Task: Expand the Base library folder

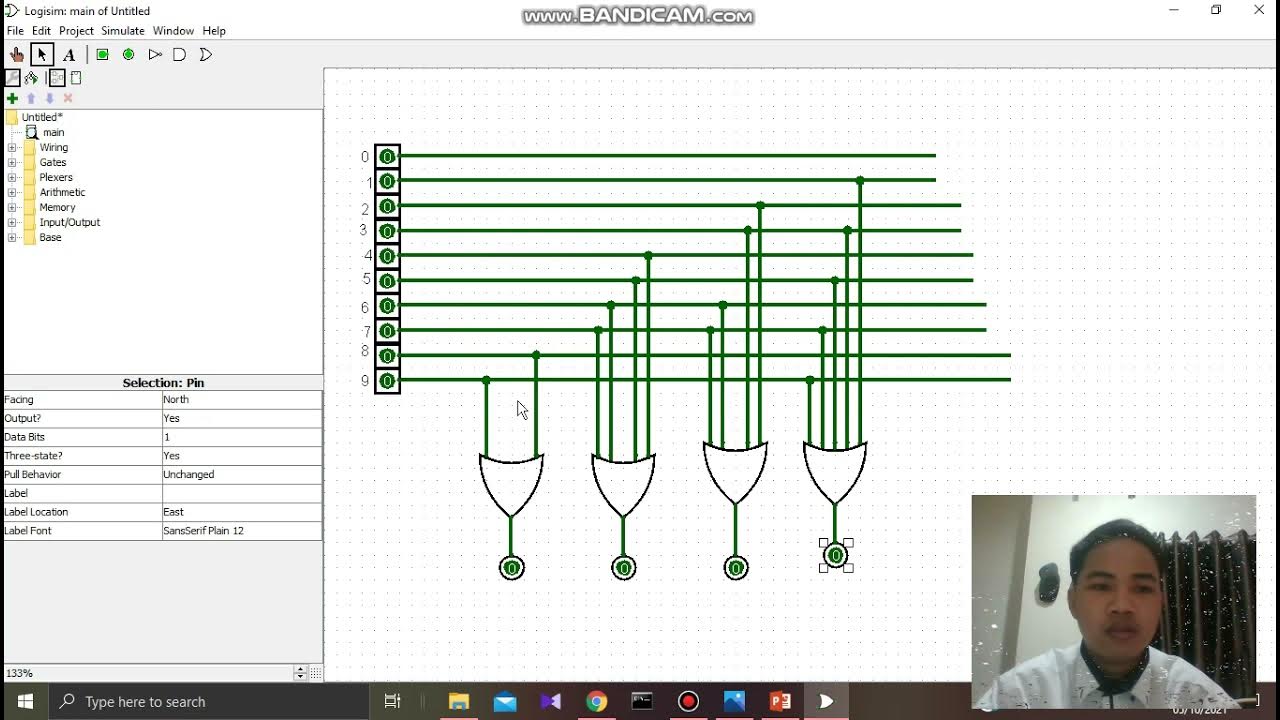Action: tap(12, 237)
